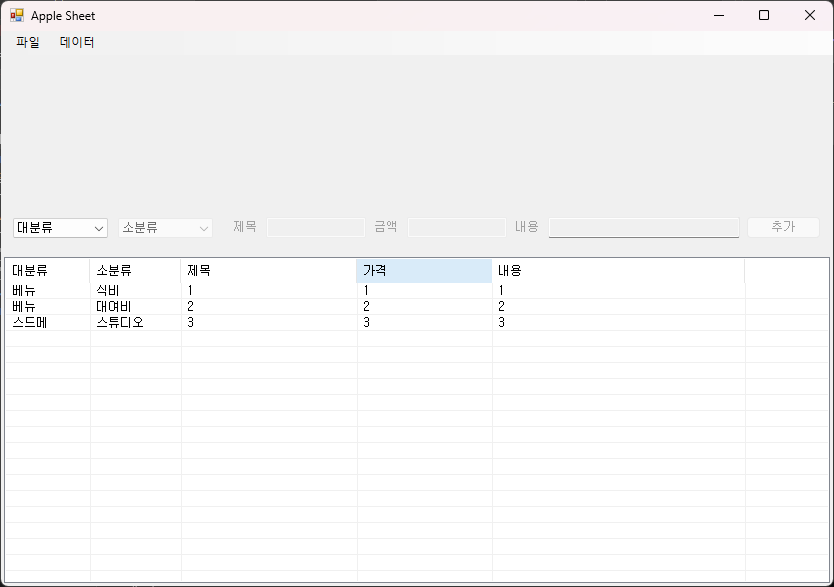Screen dimensions: 834x587
Task: Click the Apple Sheet app icon
Action: pos(17,15)
